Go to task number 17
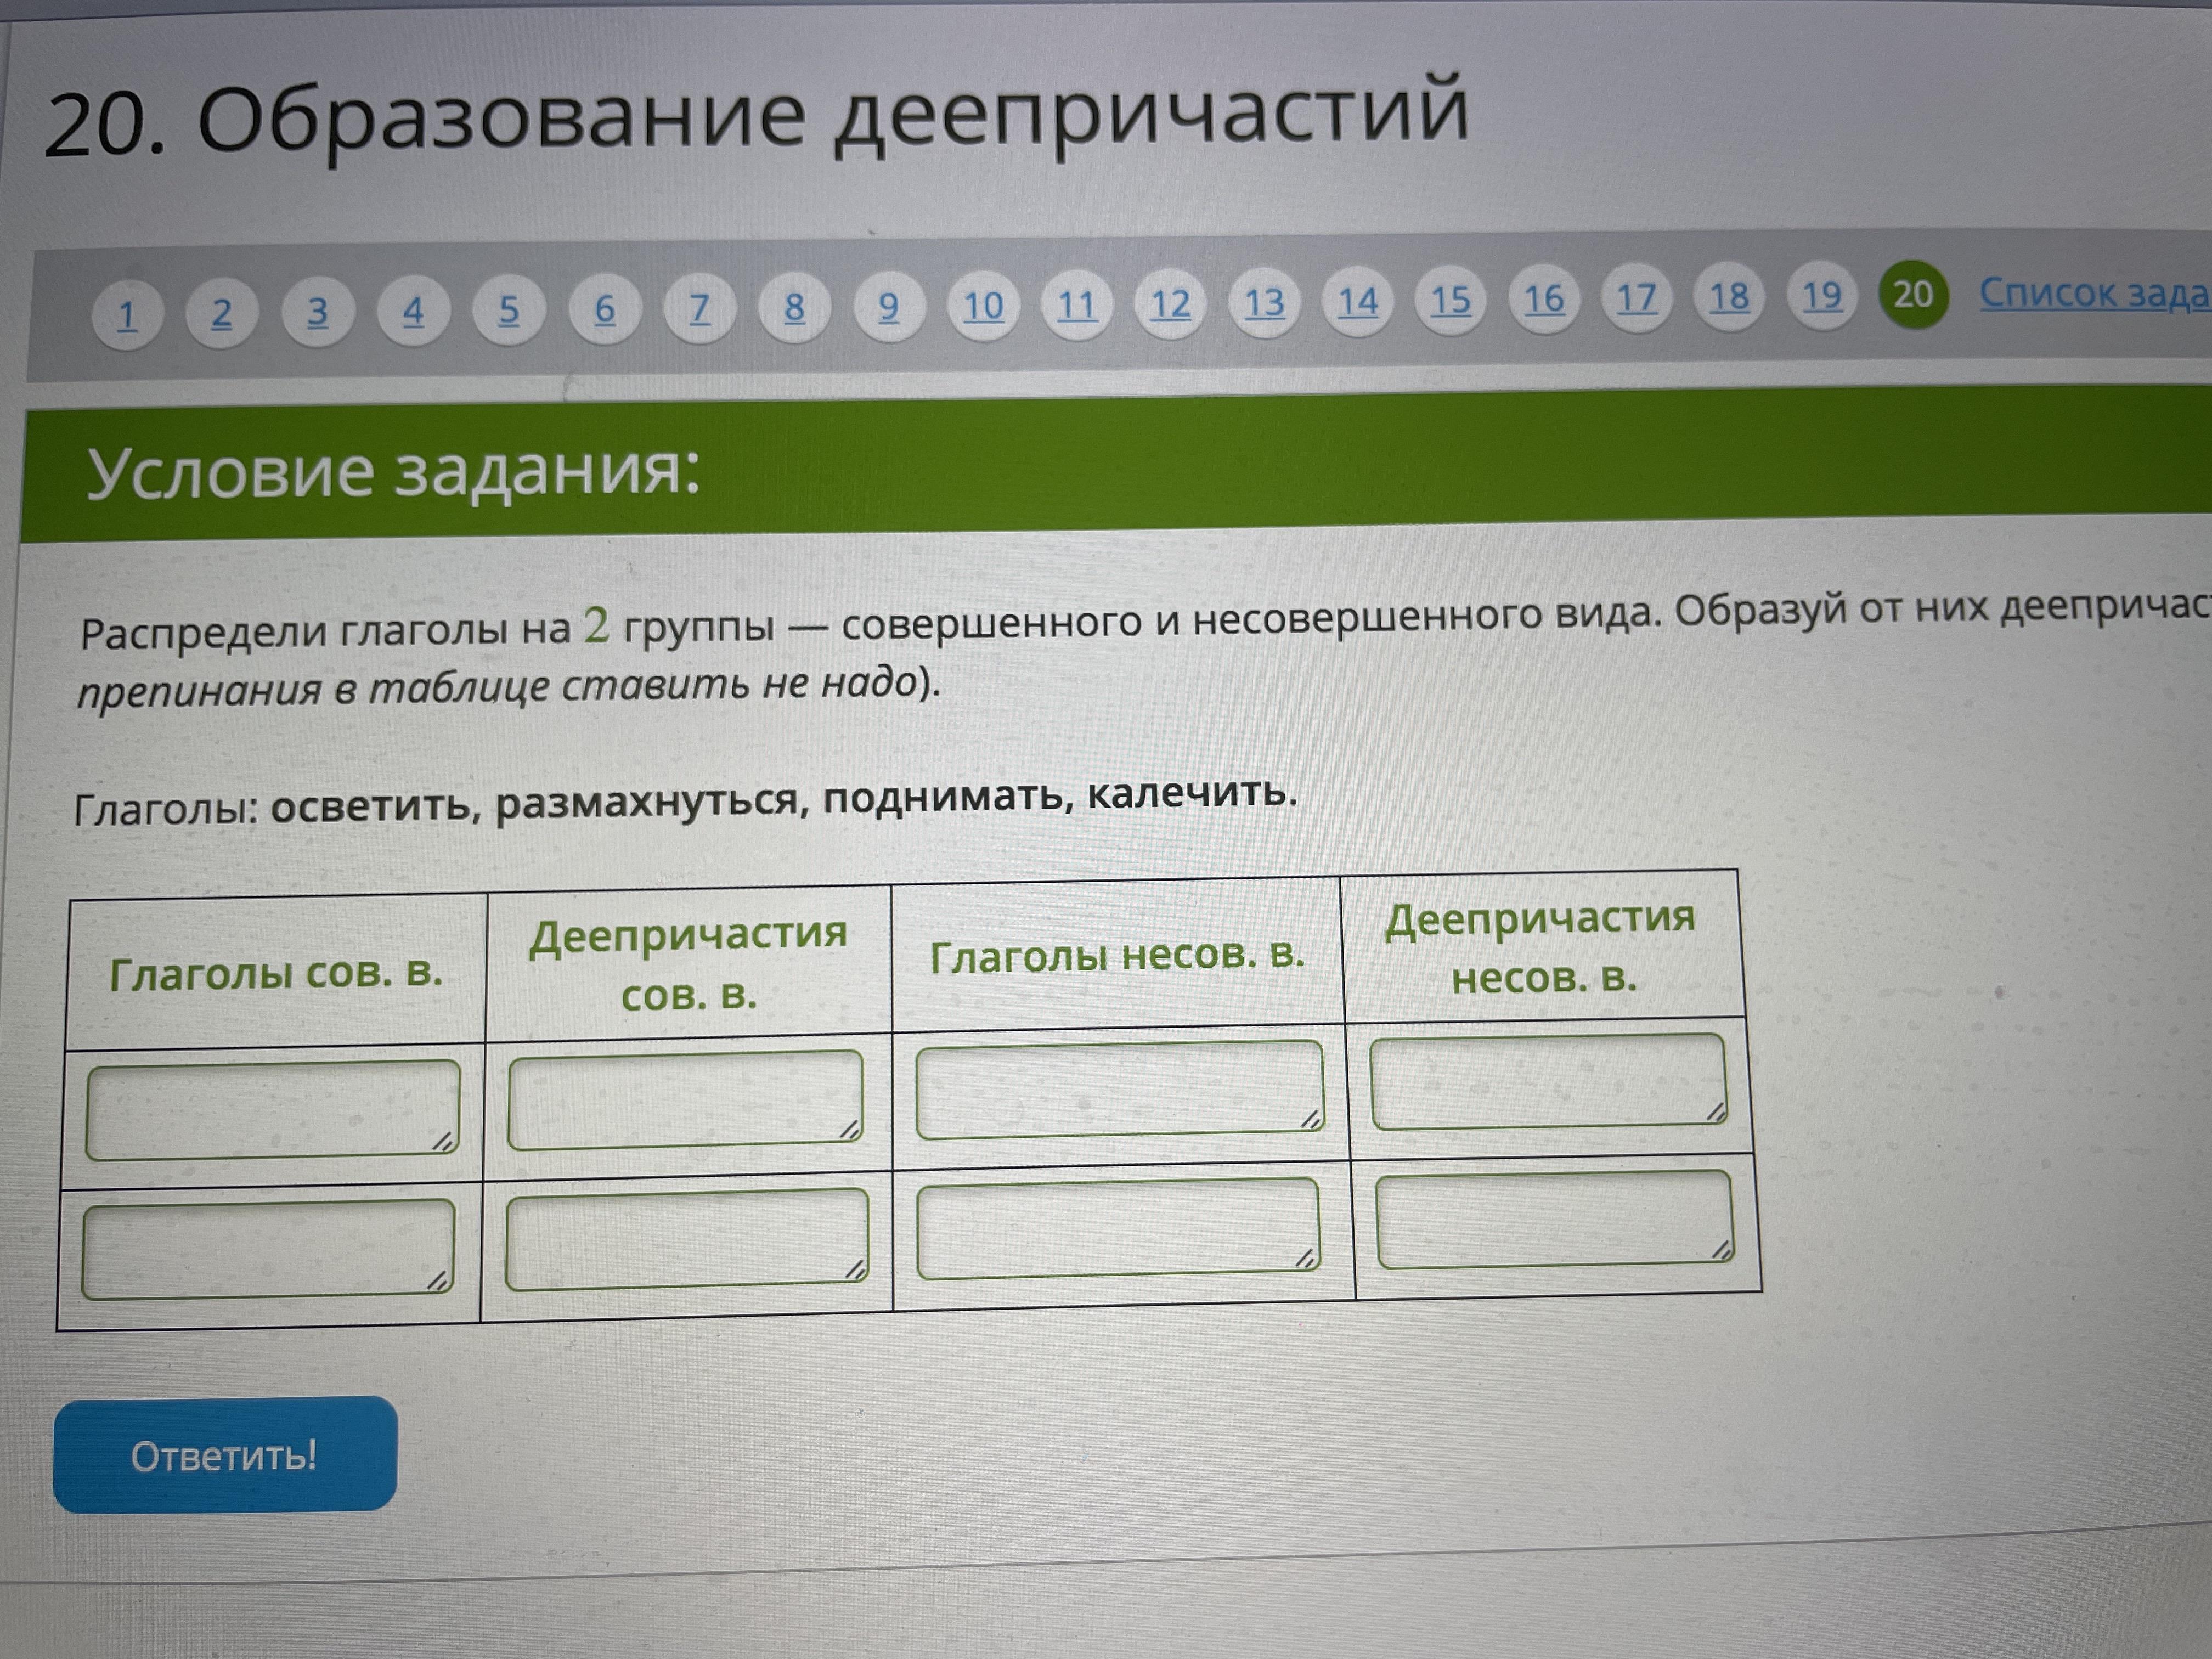This screenshot has width=2212, height=1659. (x=1636, y=298)
